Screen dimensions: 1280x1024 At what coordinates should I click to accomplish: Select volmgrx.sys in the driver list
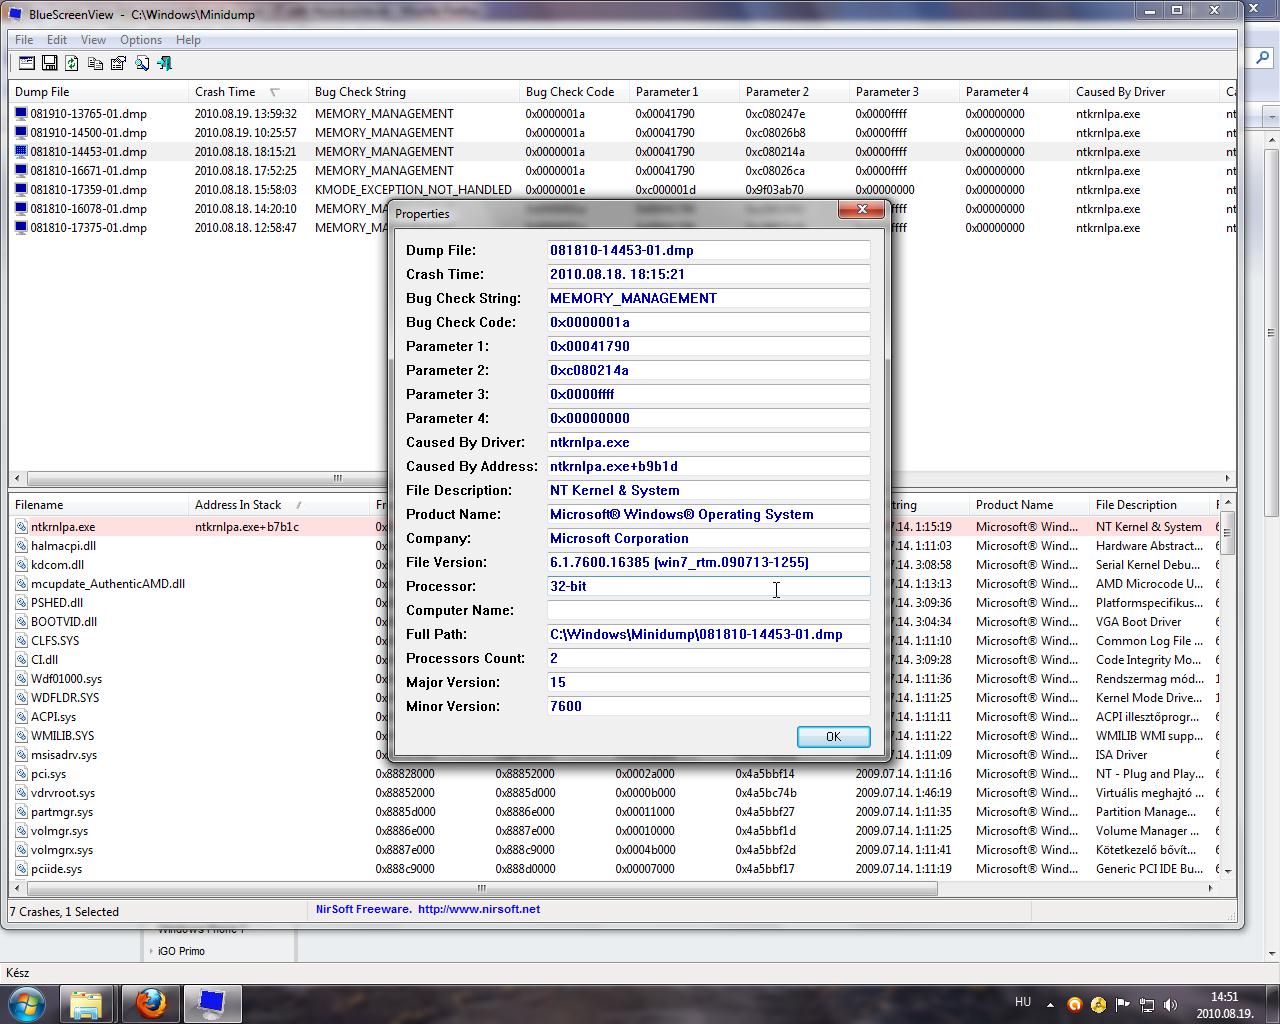[x=62, y=850]
